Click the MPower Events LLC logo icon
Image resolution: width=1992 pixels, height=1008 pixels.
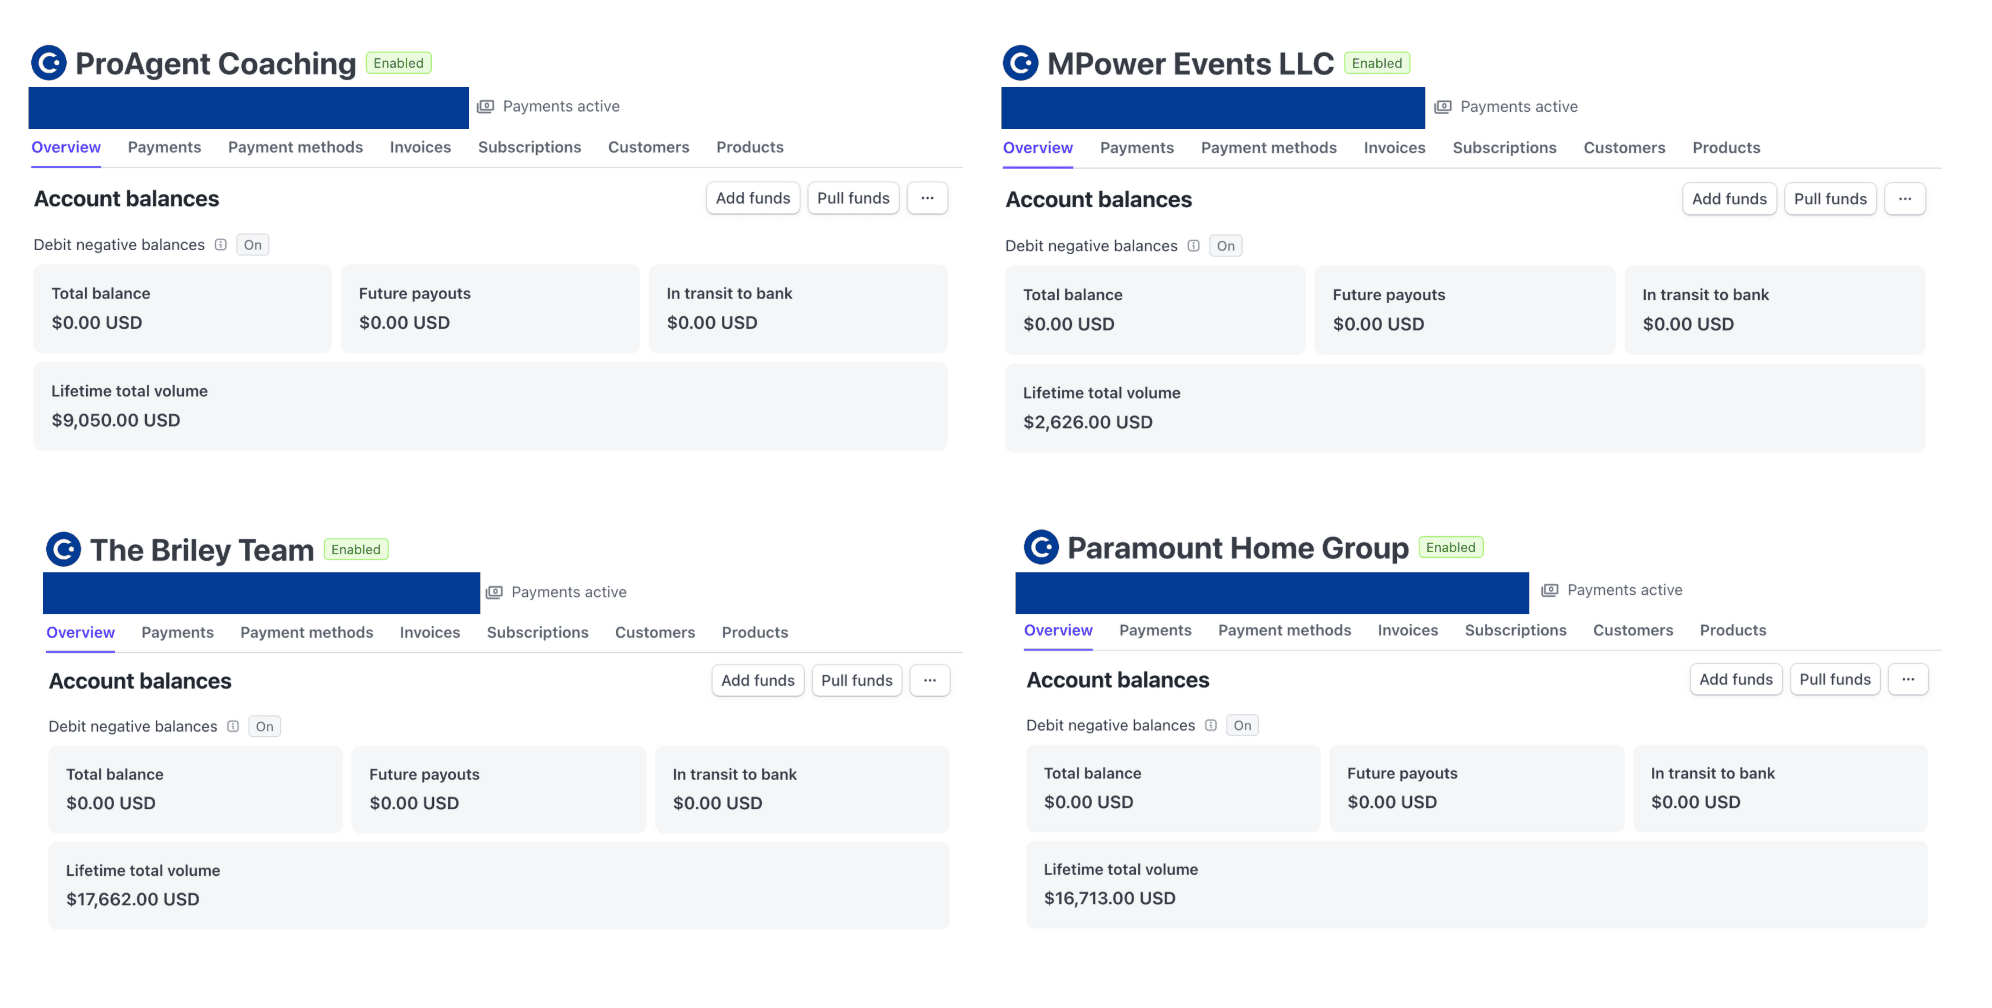[1021, 63]
